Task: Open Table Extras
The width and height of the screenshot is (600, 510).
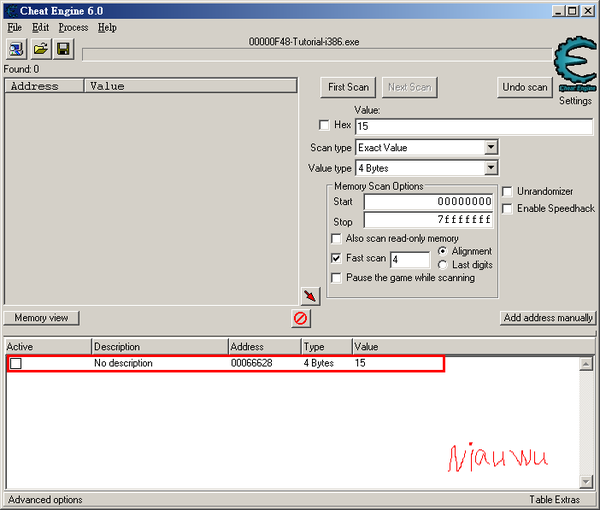Action: (554, 500)
